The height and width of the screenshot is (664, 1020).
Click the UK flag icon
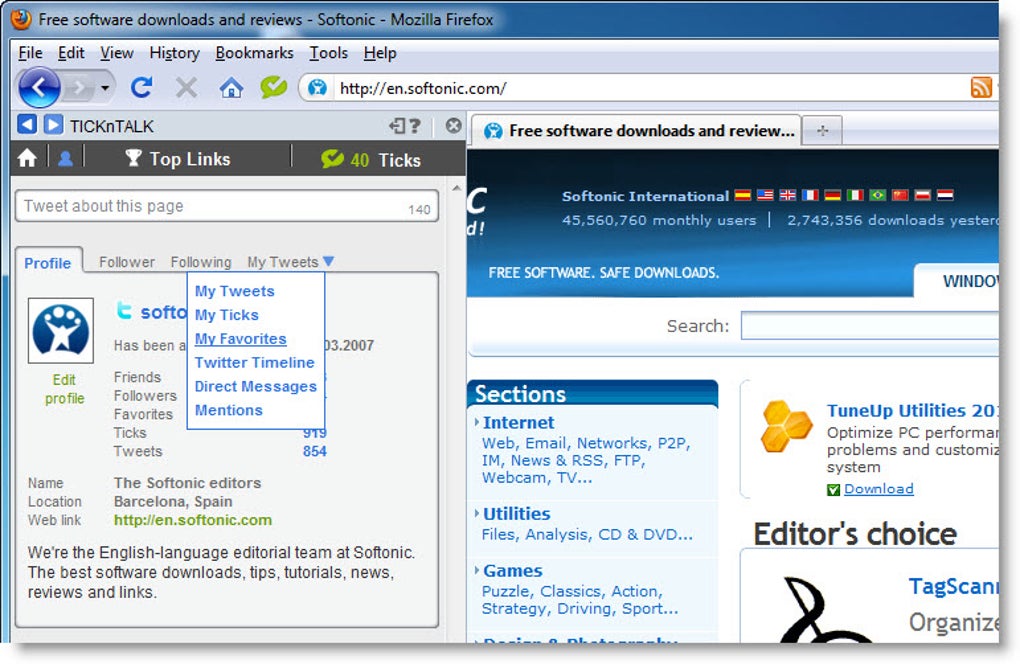[788, 195]
